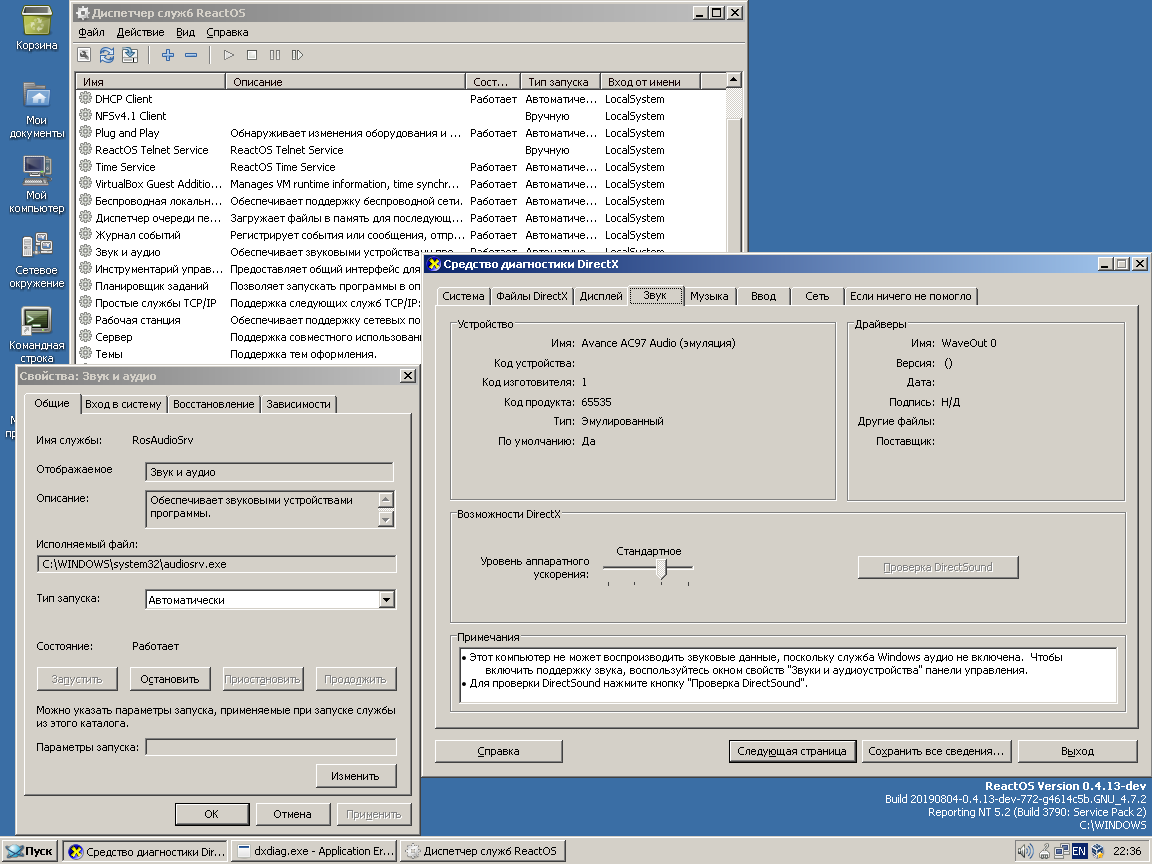Open the Вид menu
The width and height of the screenshot is (1152, 864).
185,32
